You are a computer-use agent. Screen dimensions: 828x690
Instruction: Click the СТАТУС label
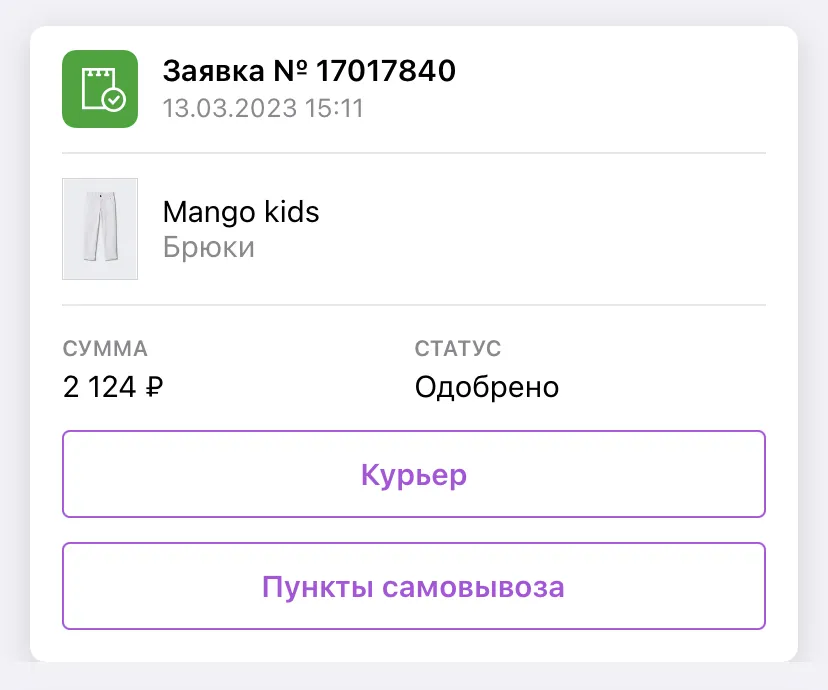pyautogui.click(x=458, y=349)
